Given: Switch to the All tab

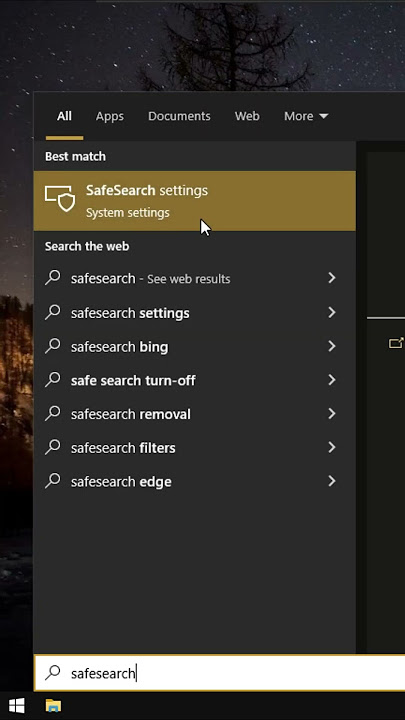Looking at the screenshot, I should coord(64,116).
